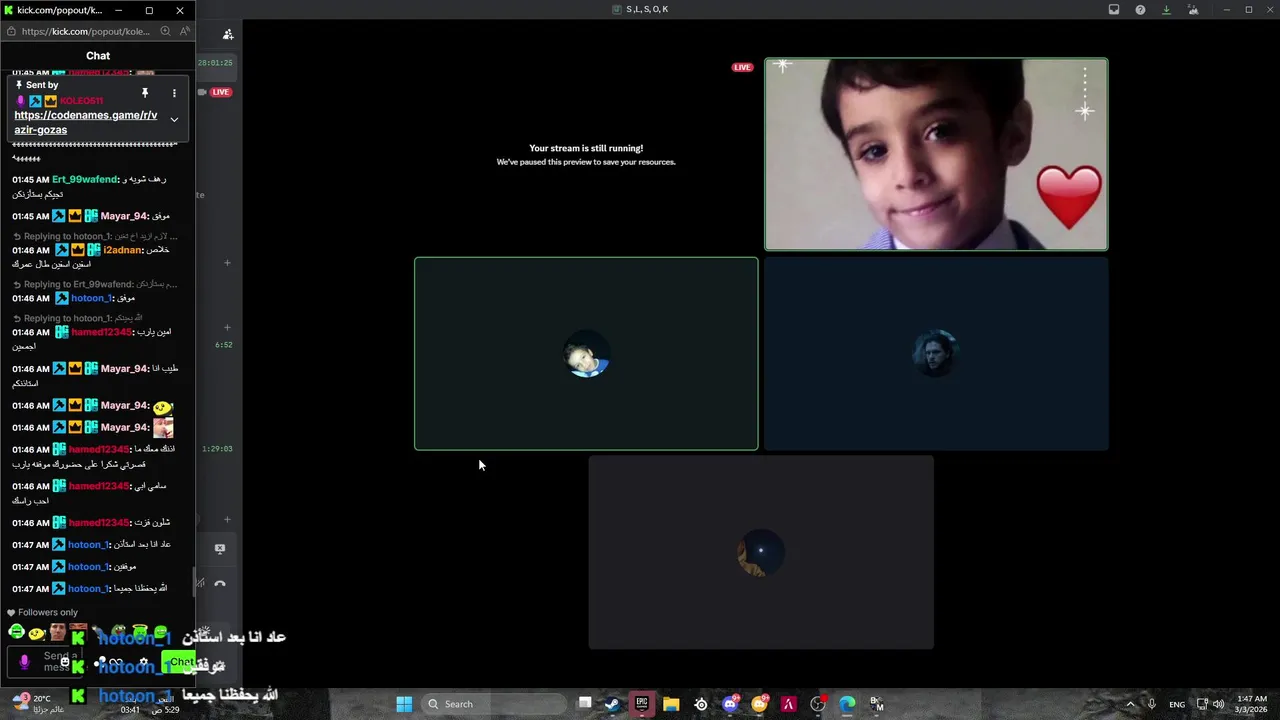The height and width of the screenshot is (720, 1280).
Task: Open emoji picker in chat input
Action: 66,661
